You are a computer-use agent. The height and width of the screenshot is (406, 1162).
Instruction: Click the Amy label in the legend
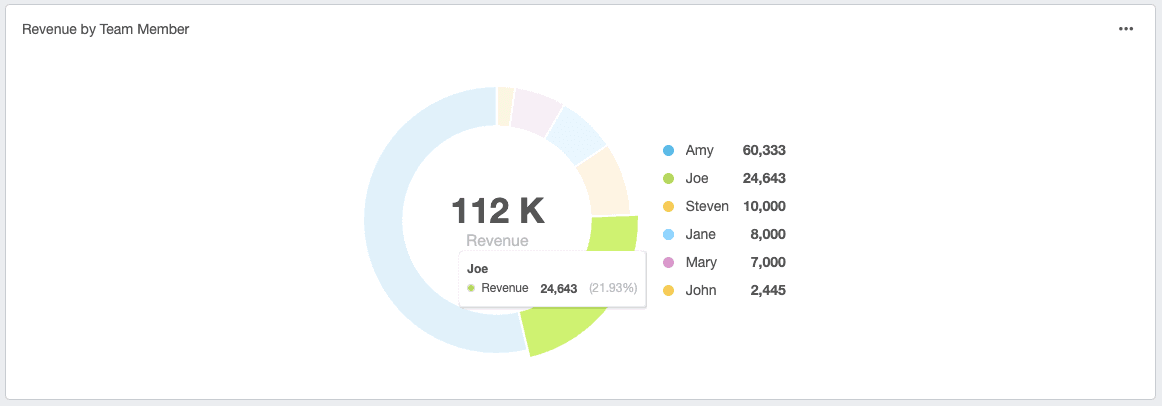pos(699,151)
